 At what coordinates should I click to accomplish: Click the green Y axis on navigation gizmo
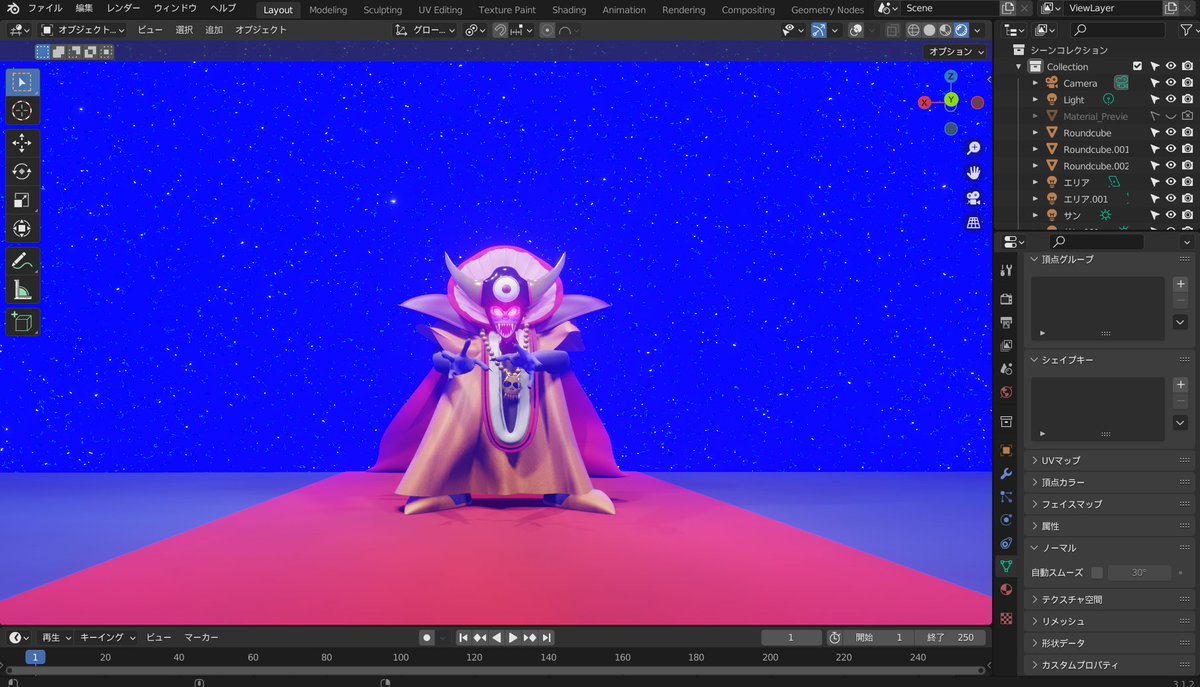[951, 99]
